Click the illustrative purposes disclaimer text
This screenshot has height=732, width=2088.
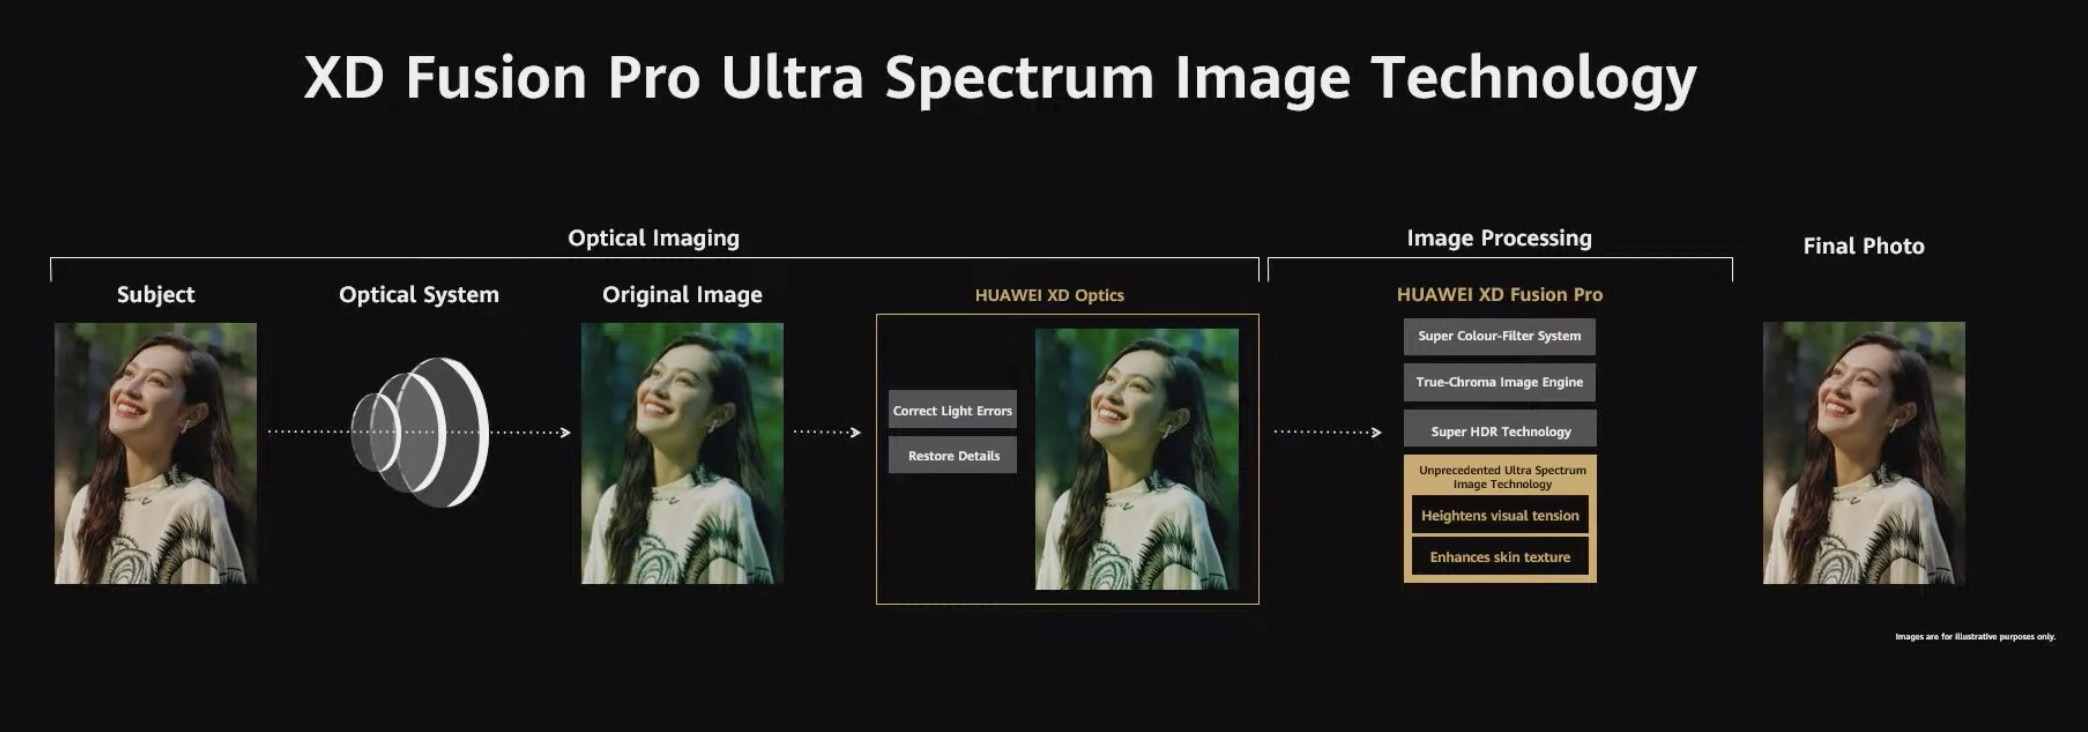tap(1975, 636)
